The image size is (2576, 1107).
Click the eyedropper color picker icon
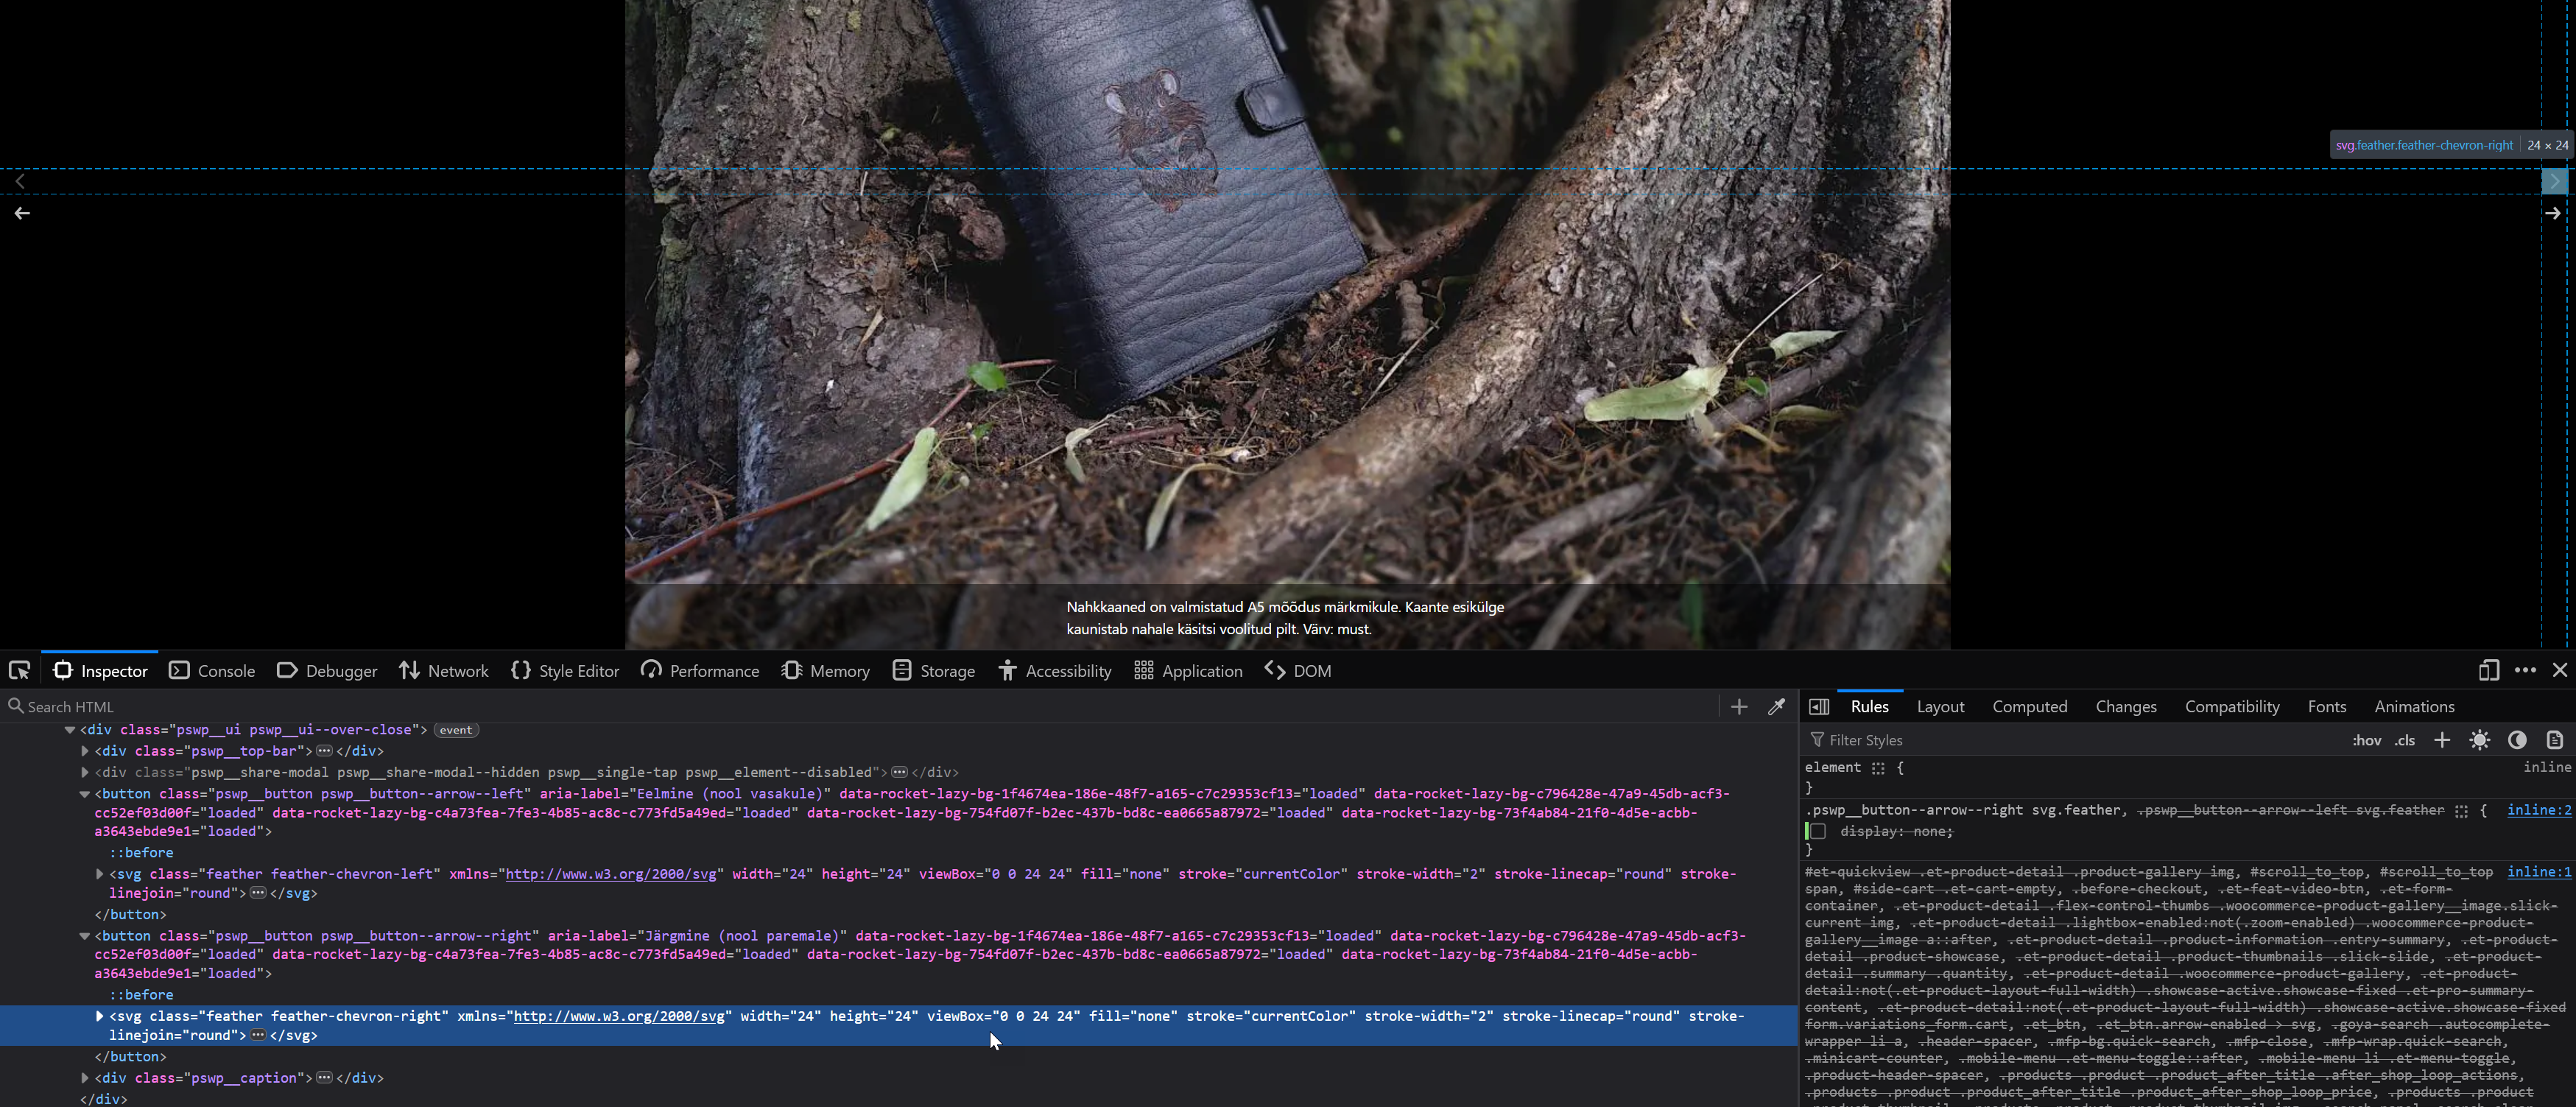(1776, 707)
